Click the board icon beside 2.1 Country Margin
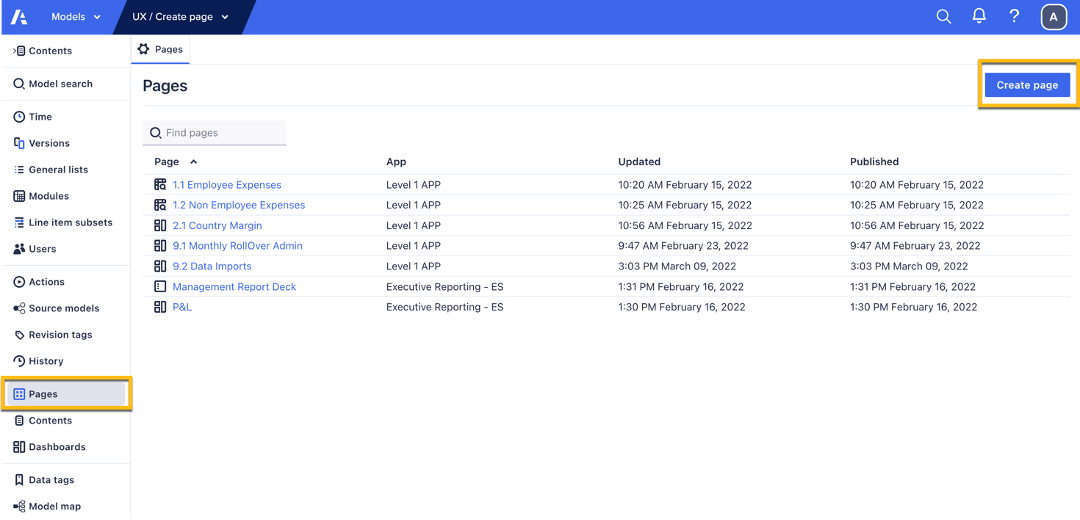 (160, 225)
